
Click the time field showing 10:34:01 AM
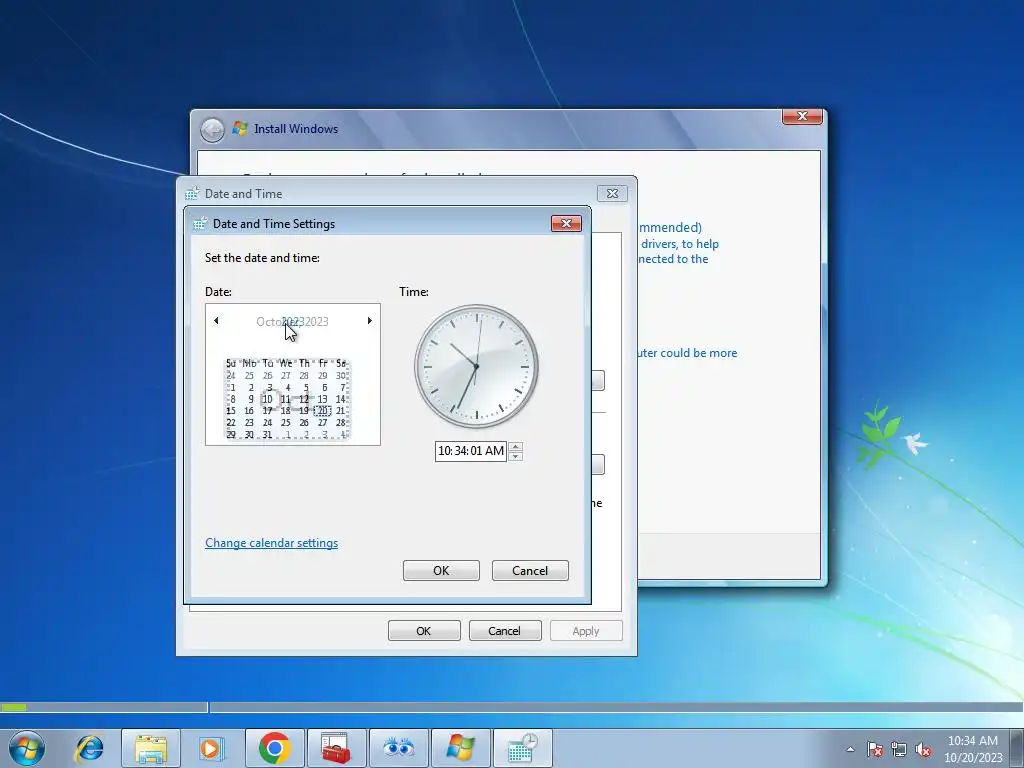(471, 451)
